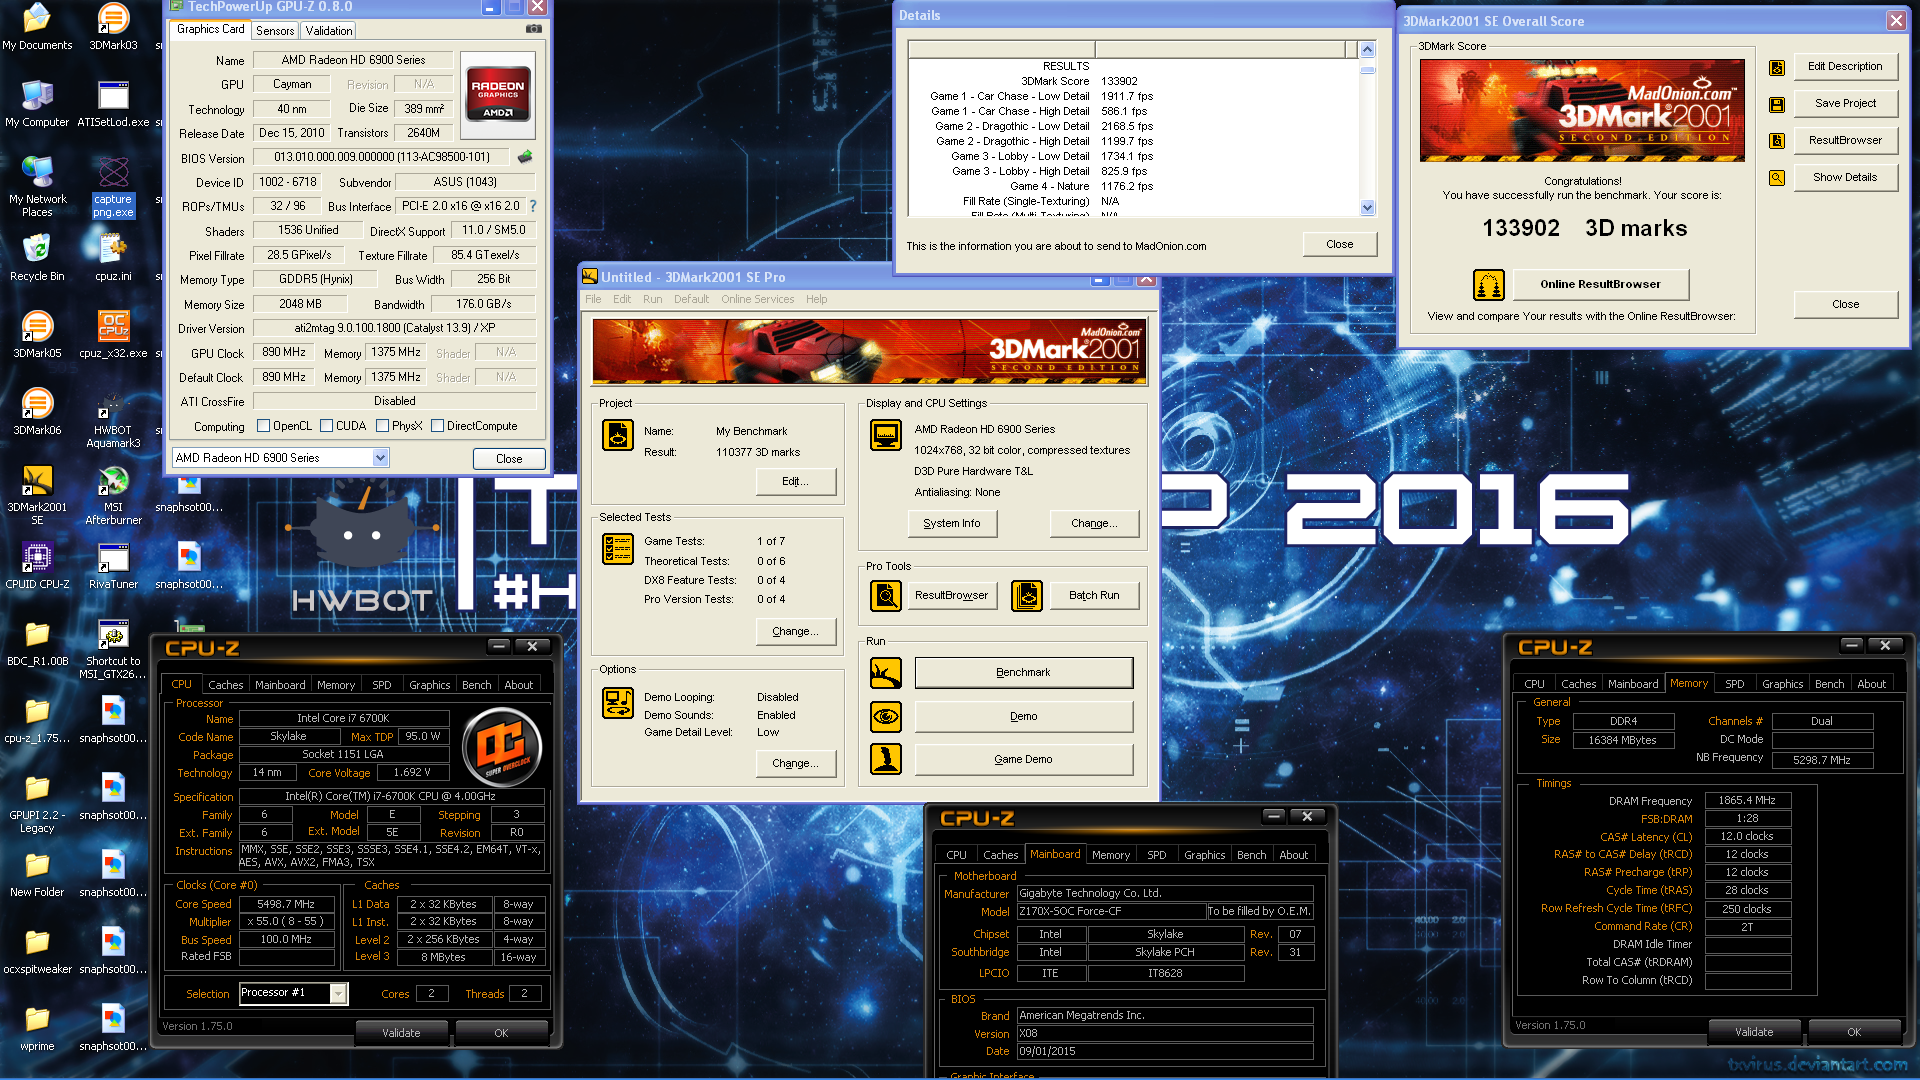The image size is (1920, 1080).
Task: Click the Close button in the Details window
Action: click(1340, 244)
